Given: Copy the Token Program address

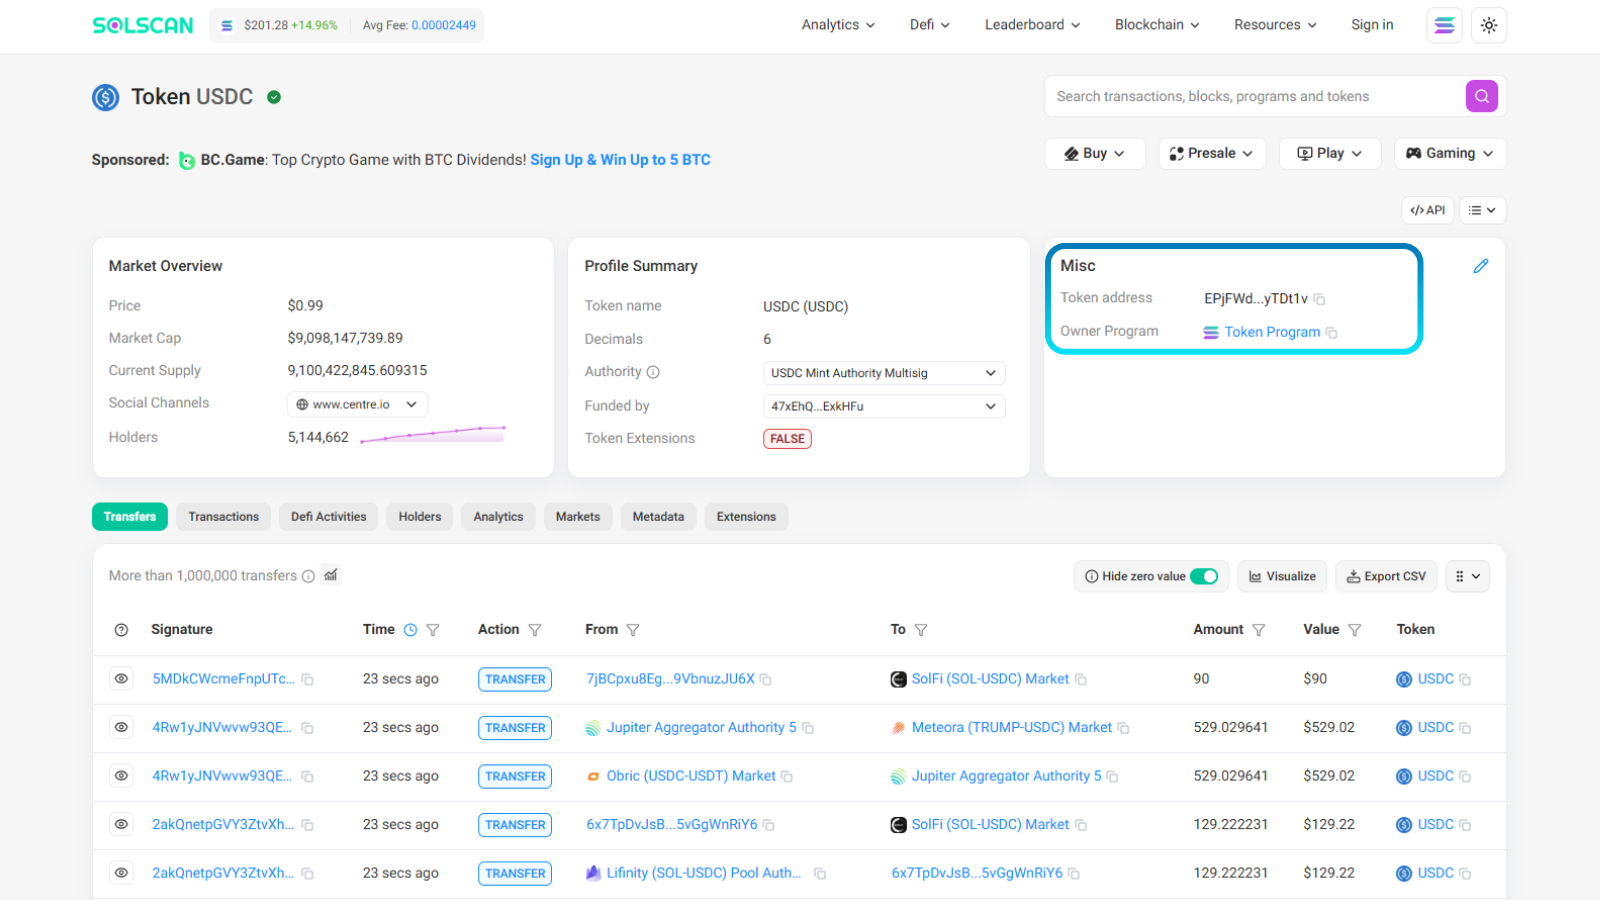Looking at the screenshot, I should click(1332, 332).
